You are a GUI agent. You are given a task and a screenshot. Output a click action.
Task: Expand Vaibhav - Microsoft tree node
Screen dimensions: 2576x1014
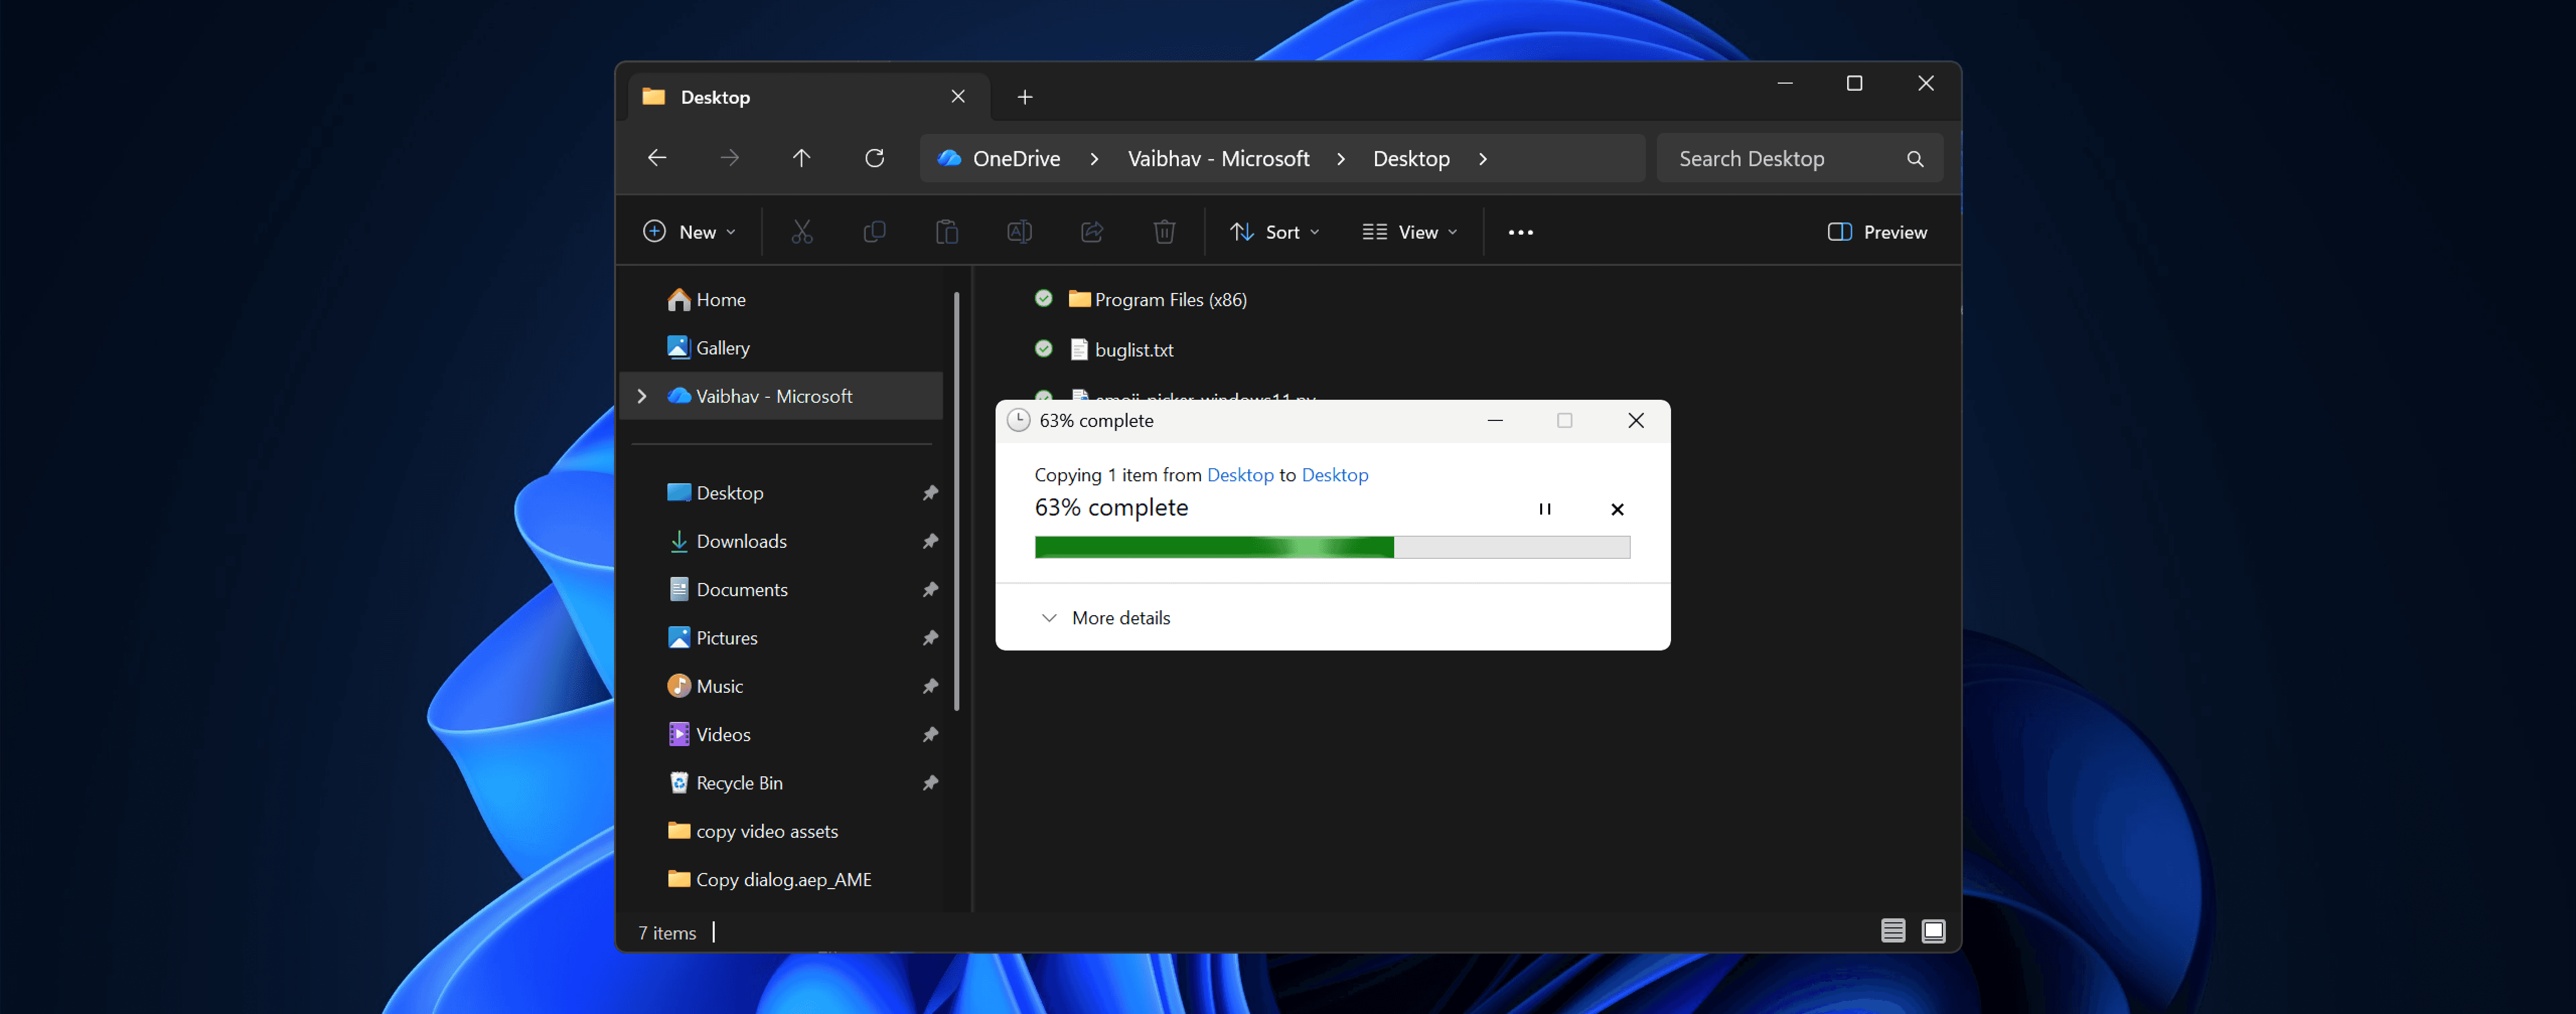tap(642, 396)
